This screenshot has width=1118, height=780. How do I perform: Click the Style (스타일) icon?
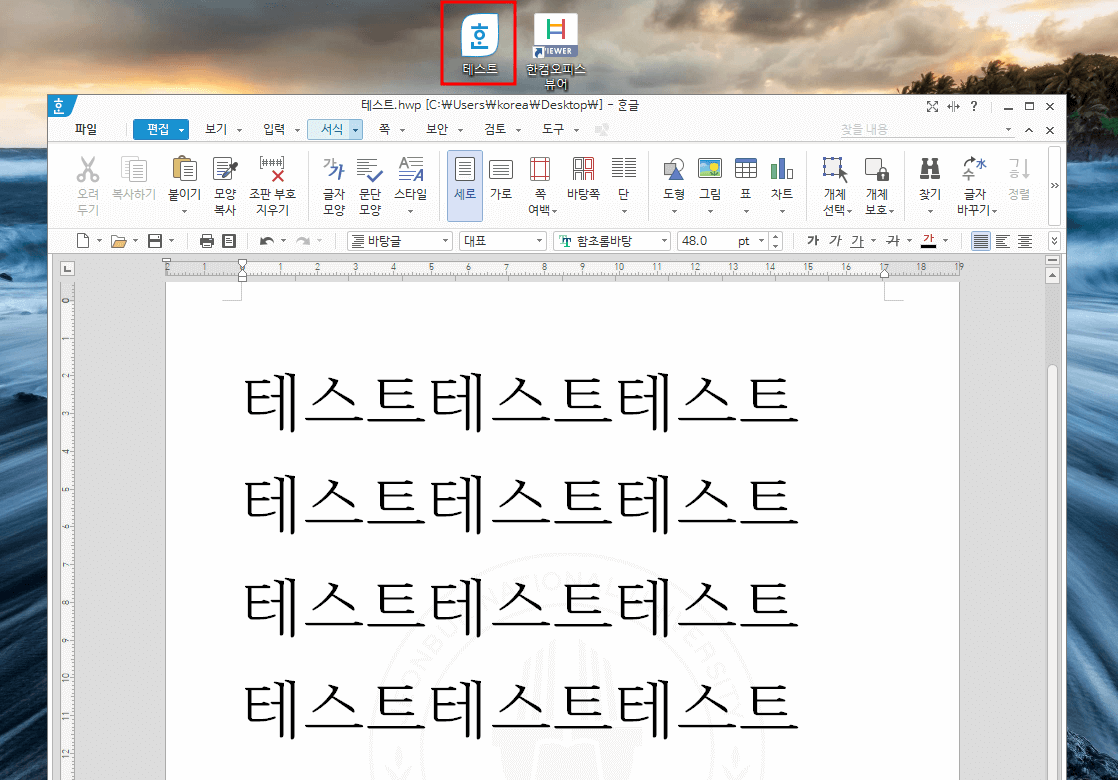411,170
